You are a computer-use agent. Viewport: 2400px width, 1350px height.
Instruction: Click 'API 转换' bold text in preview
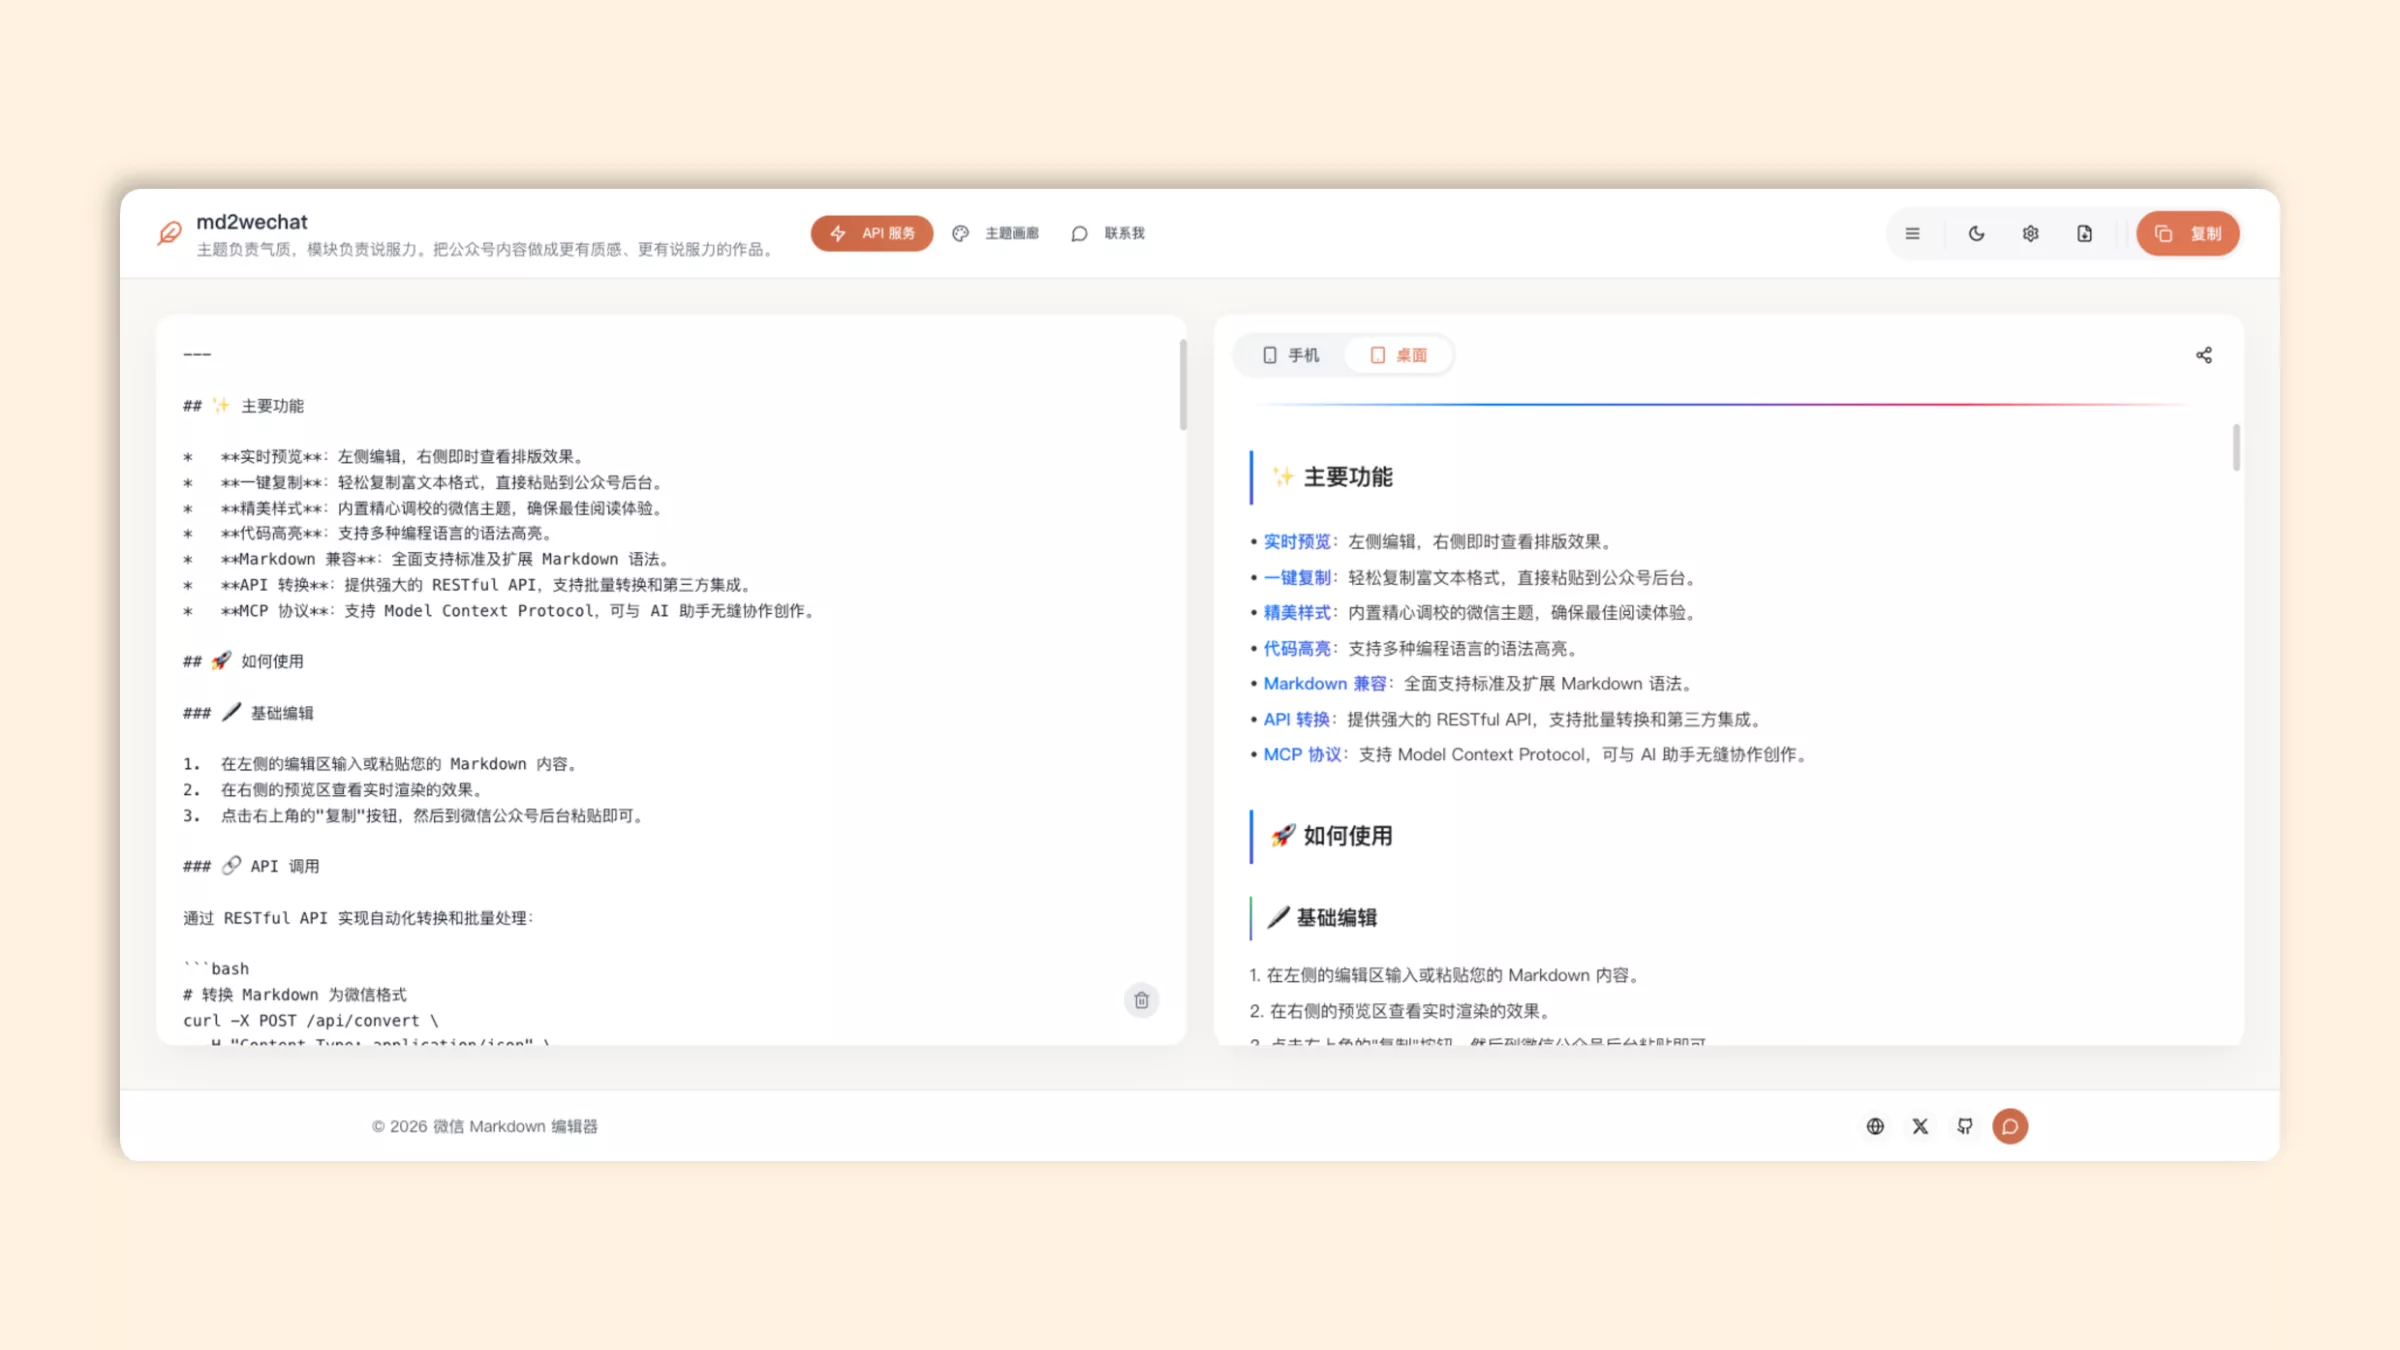[1297, 720]
